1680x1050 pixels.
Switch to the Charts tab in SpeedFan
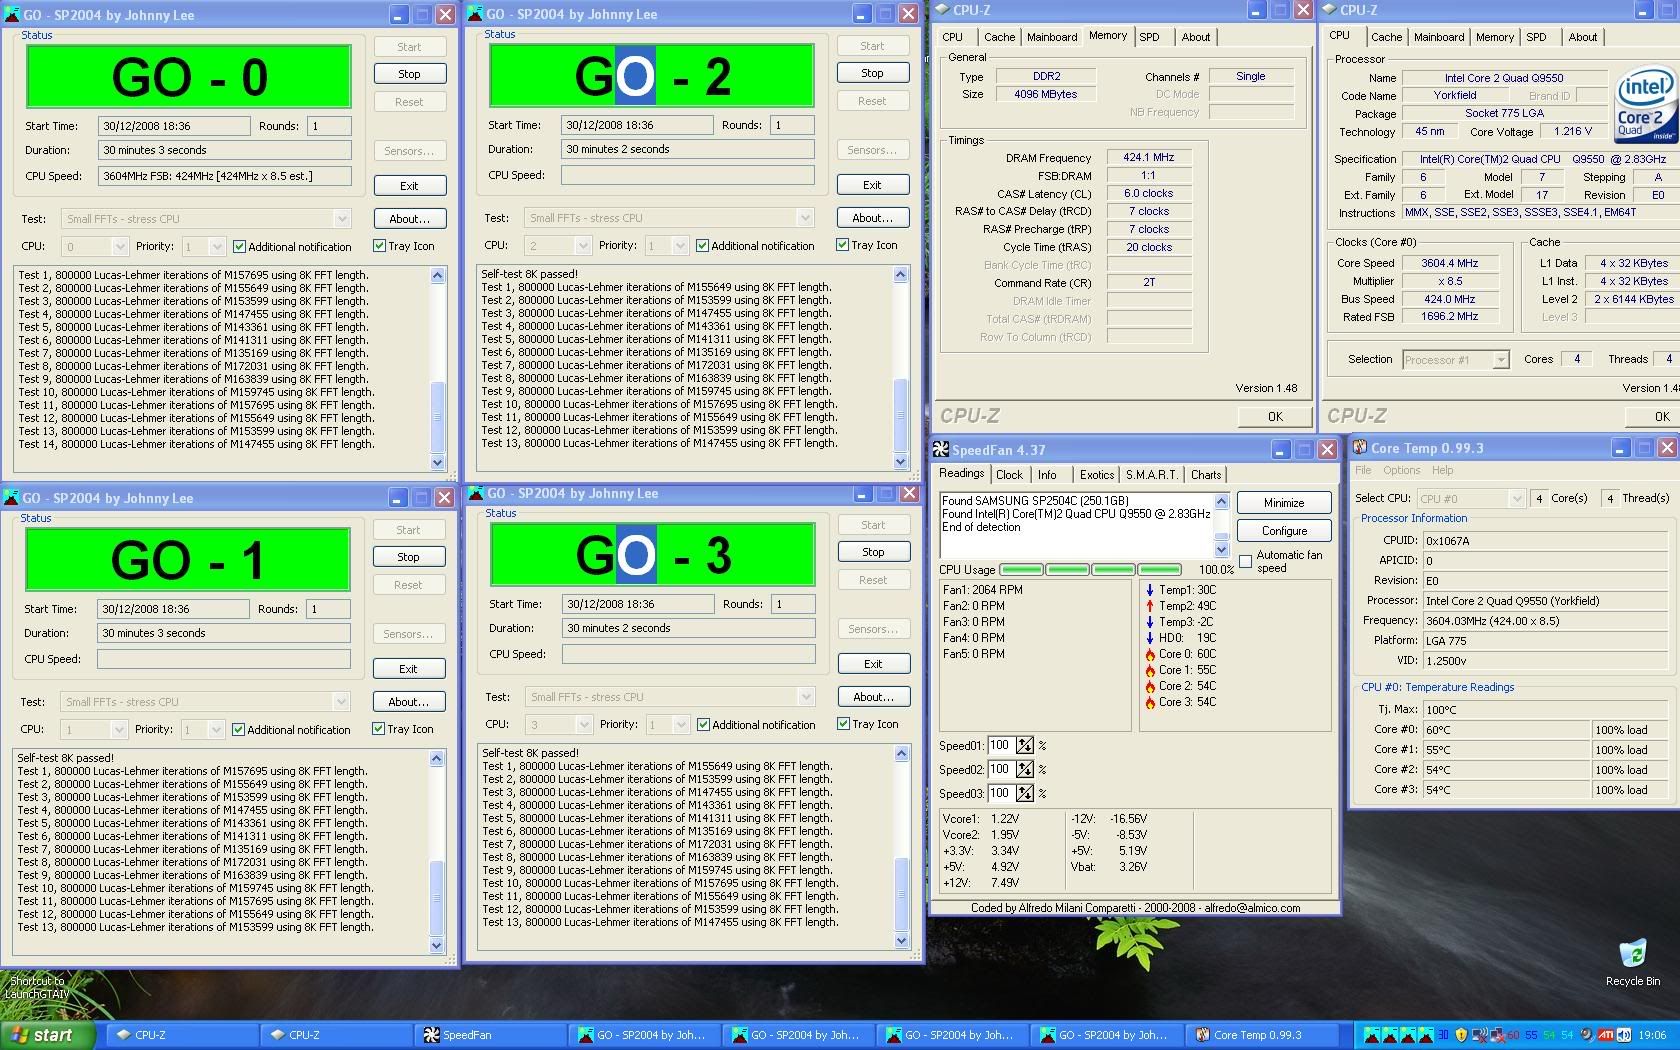coord(1205,475)
